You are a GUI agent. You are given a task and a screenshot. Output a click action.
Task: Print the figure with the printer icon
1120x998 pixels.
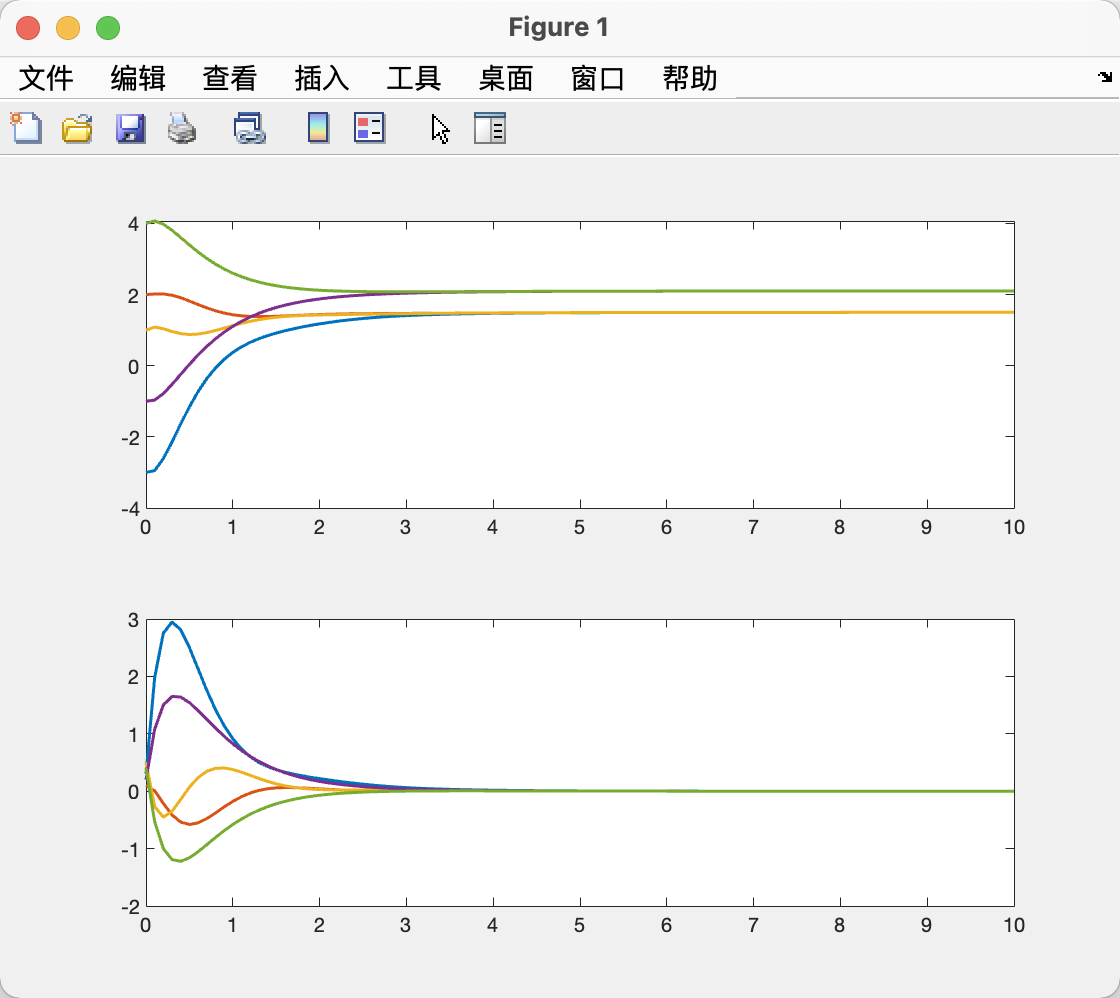(x=182, y=129)
